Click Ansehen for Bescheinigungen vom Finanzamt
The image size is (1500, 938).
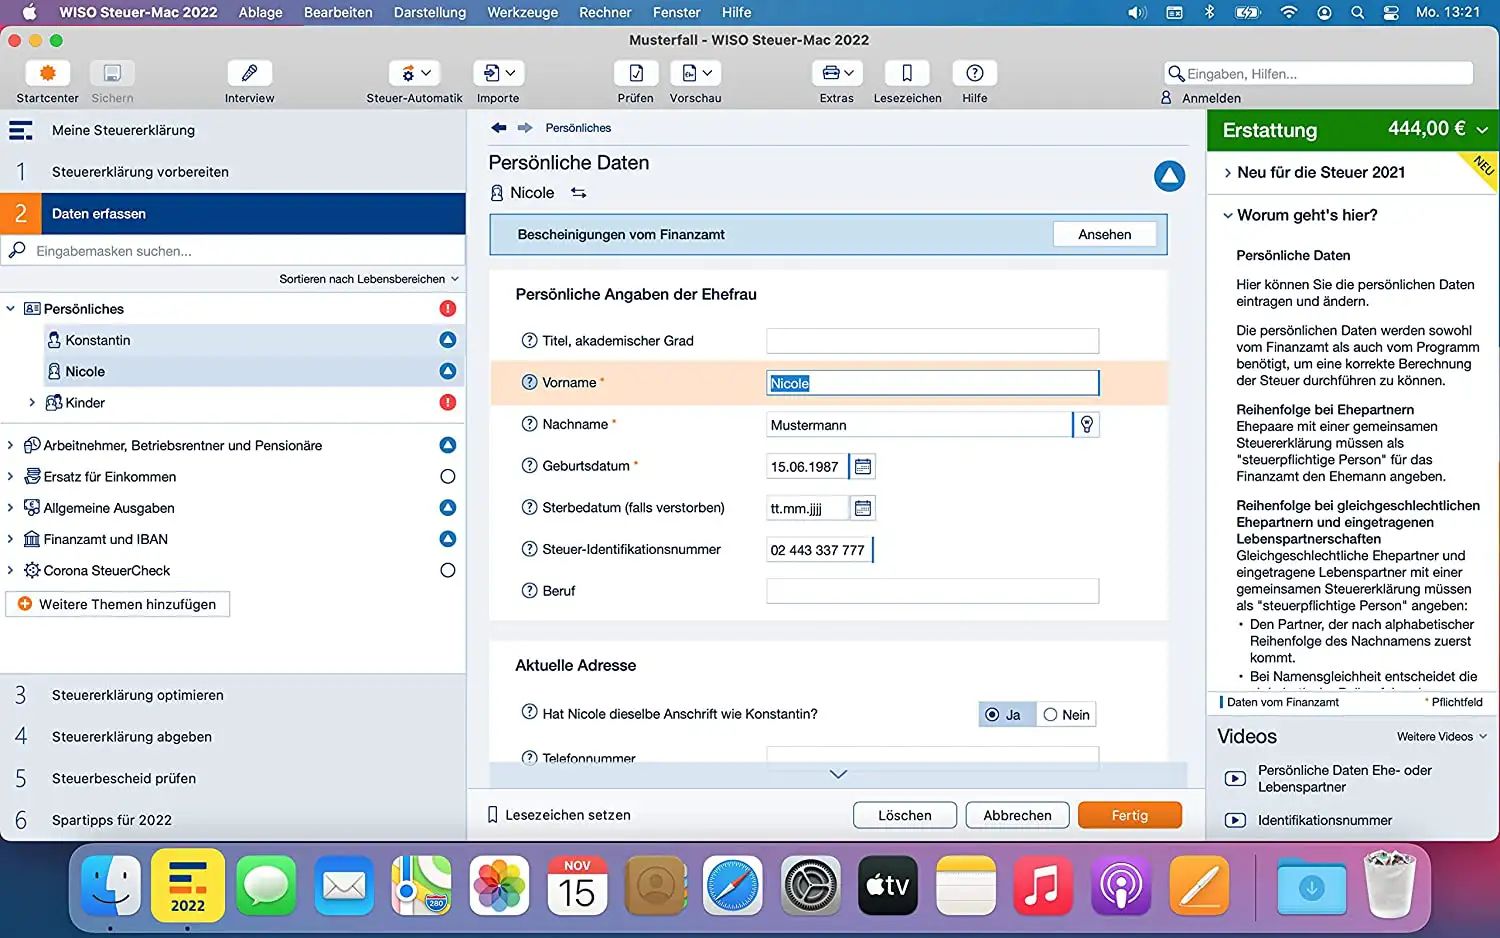(x=1104, y=235)
